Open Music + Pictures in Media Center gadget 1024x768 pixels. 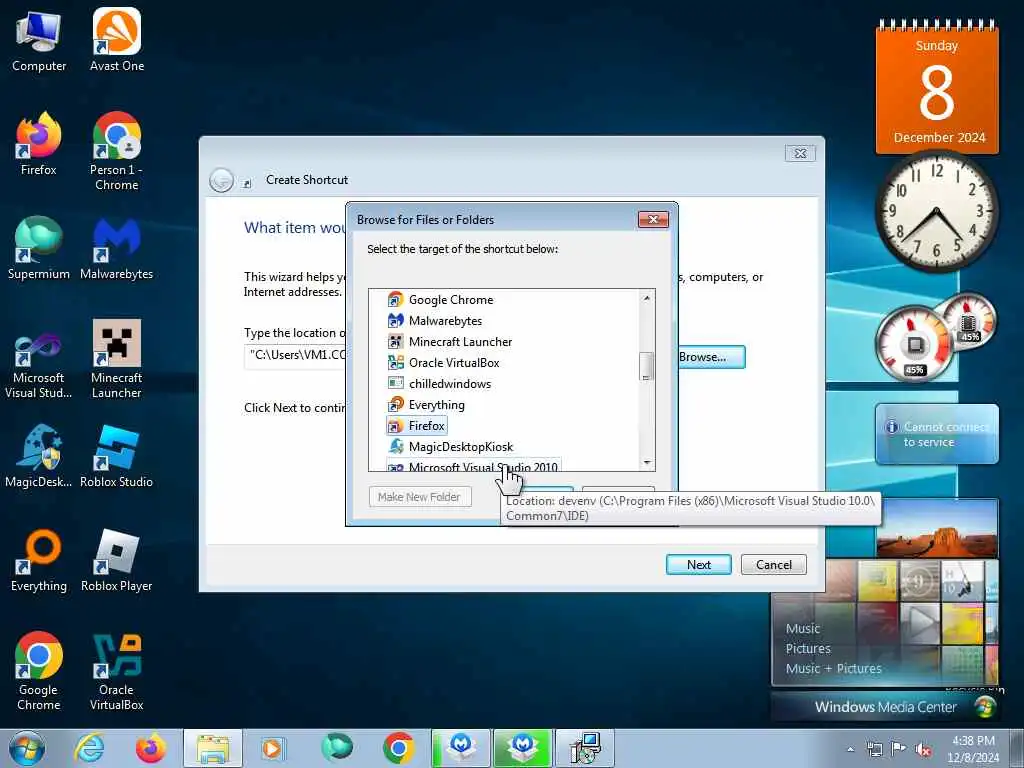click(833, 668)
